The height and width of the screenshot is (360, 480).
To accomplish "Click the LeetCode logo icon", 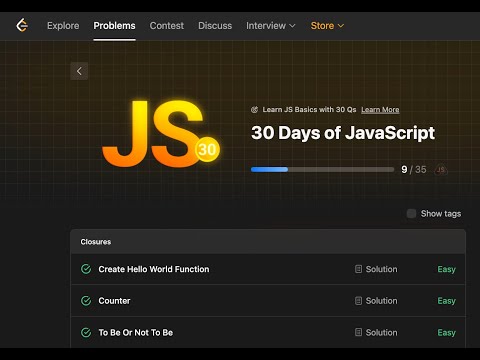I will pyautogui.click(x=22, y=25).
